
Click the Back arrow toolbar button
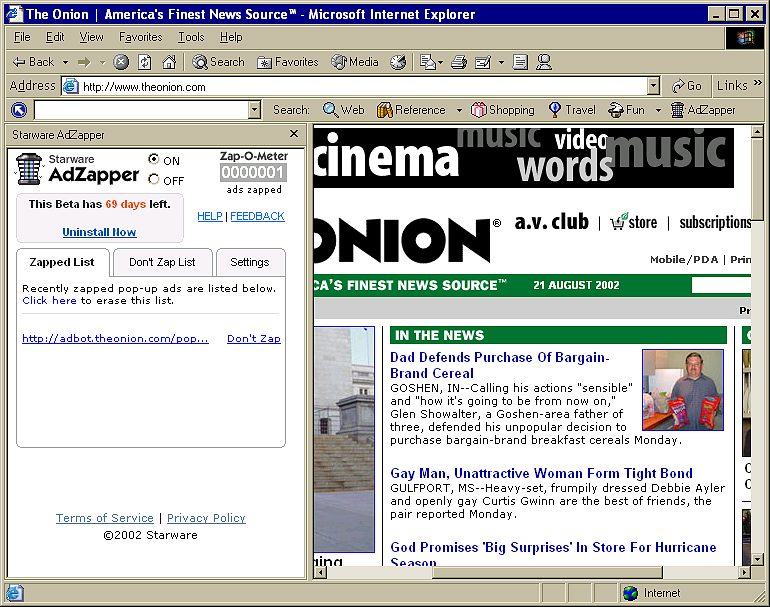(33, 62)
